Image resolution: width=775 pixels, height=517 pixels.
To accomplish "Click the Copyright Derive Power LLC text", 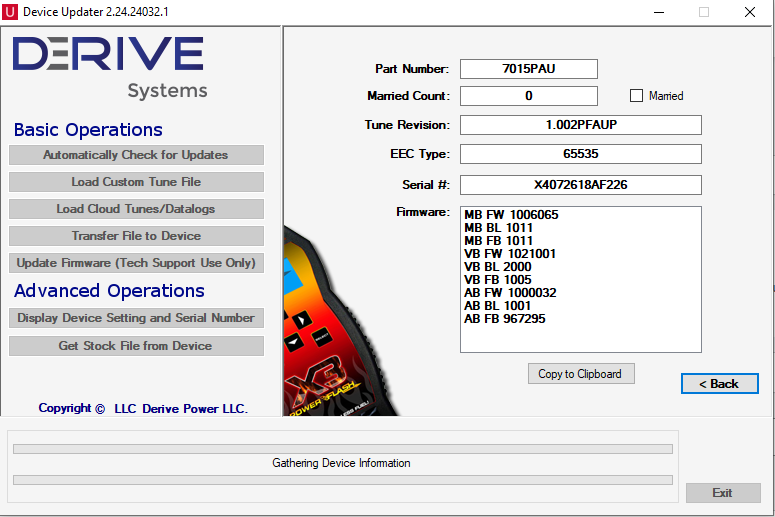I will click(x=143, y=409).
